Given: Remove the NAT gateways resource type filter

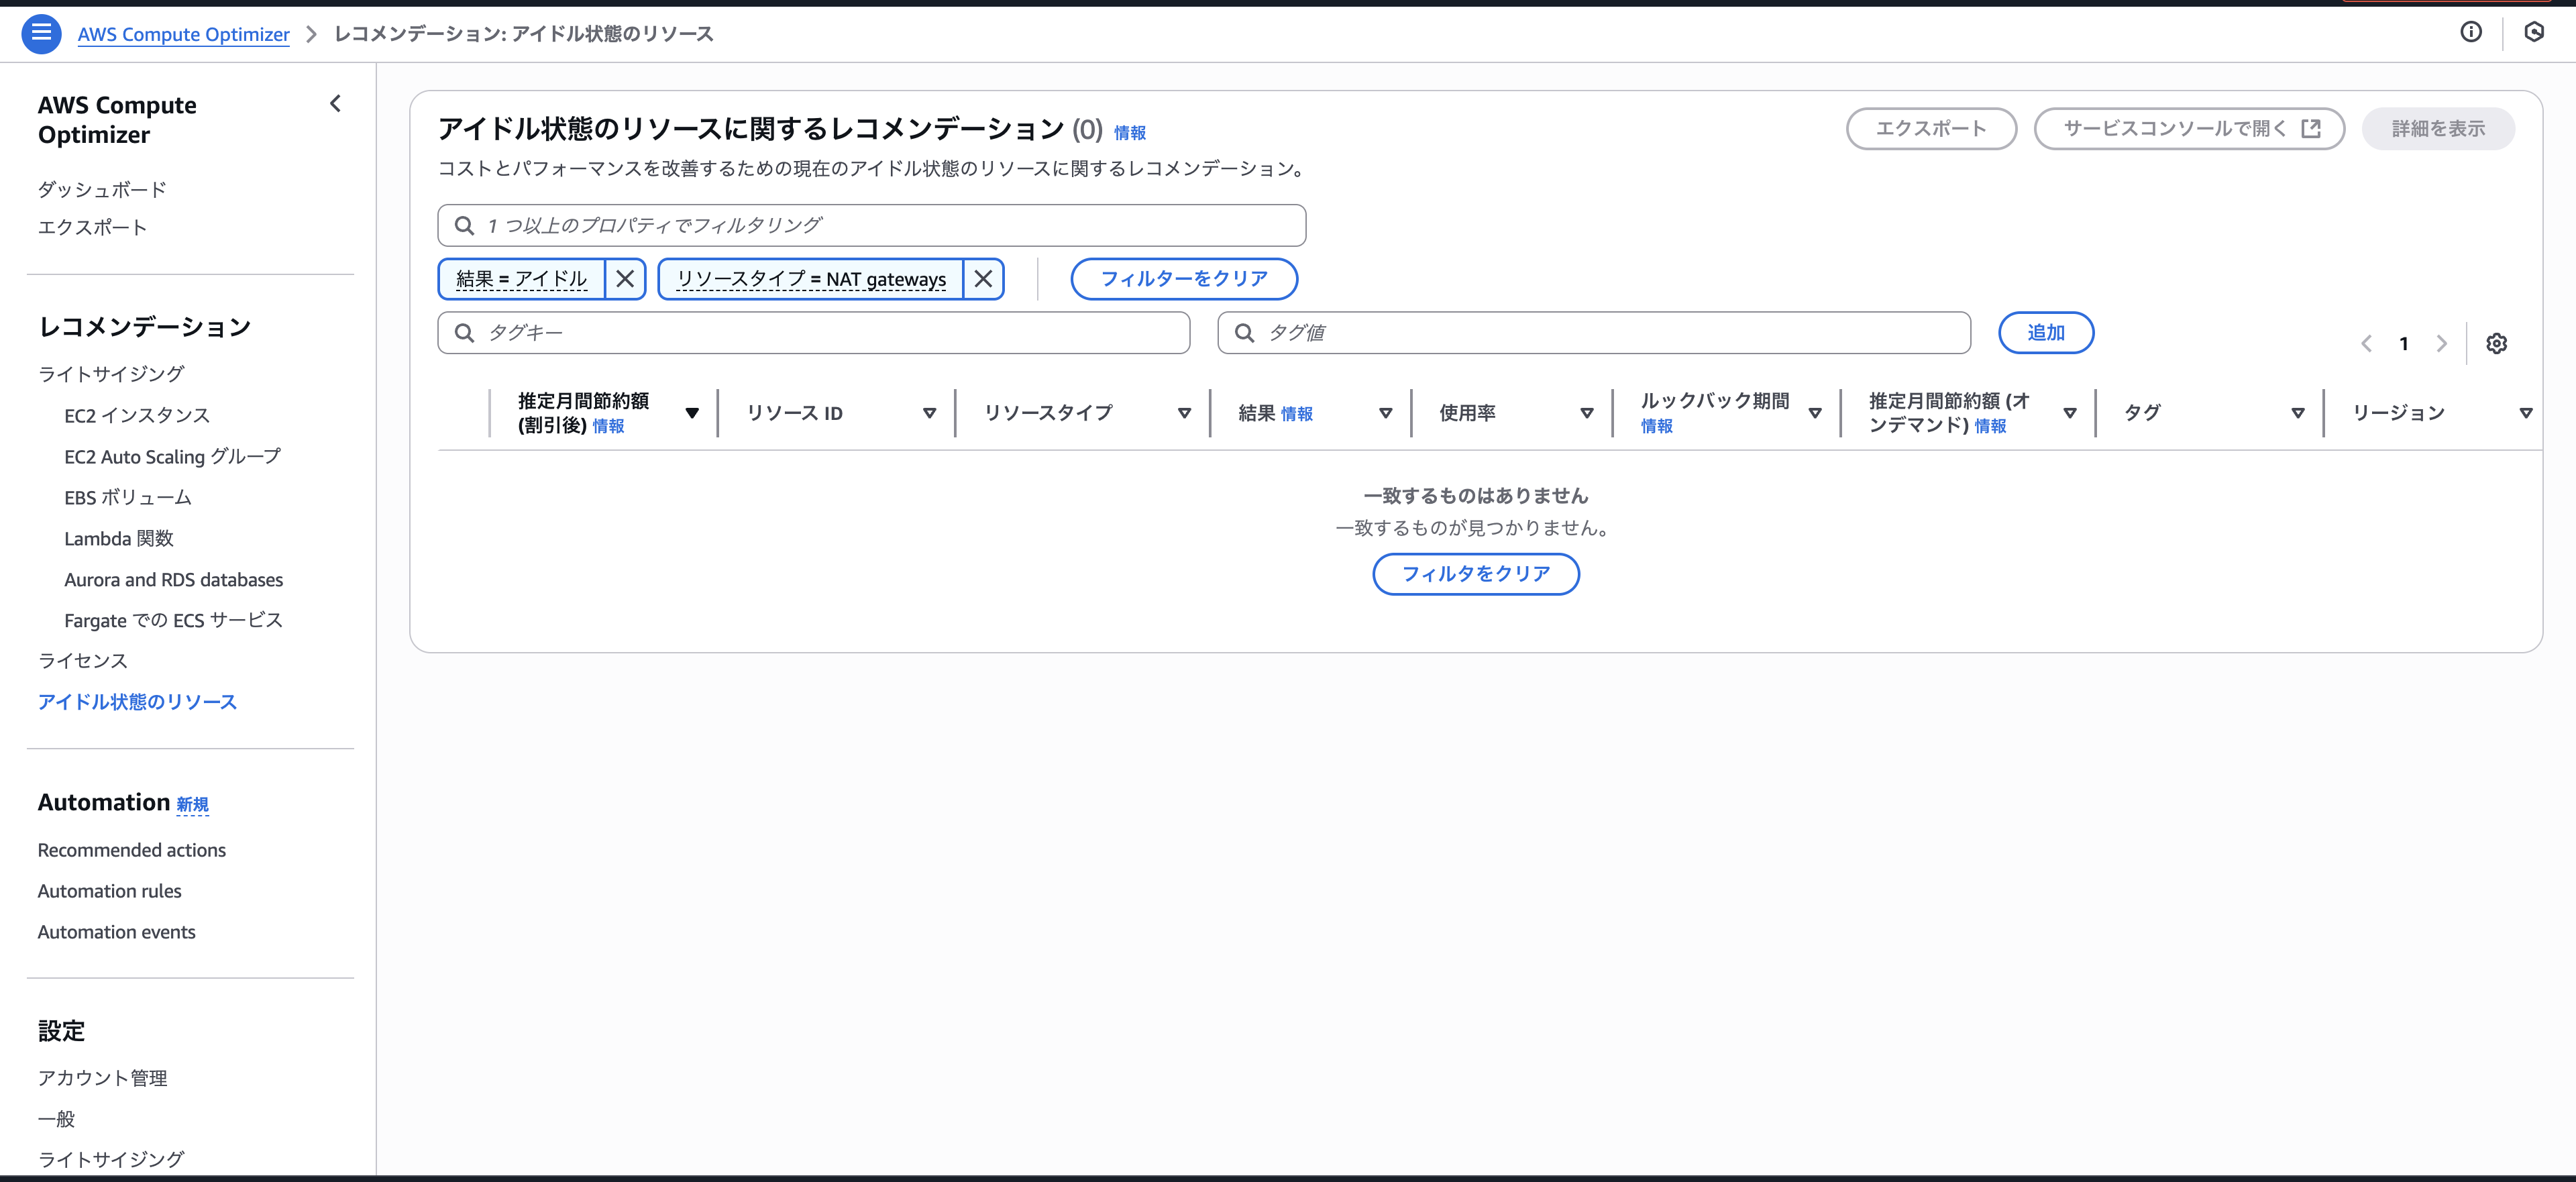Looking at the screenshot, I should tap(983, 279).
